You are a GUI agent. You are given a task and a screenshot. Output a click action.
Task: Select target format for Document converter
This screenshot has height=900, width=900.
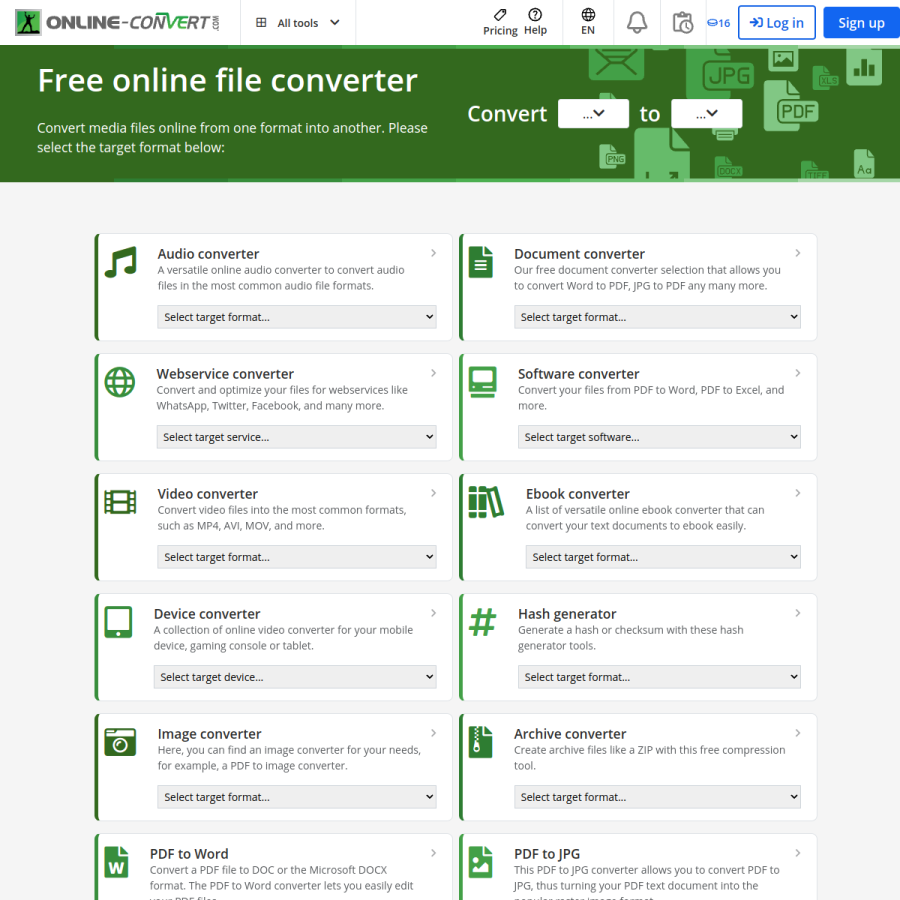[657, 317]
